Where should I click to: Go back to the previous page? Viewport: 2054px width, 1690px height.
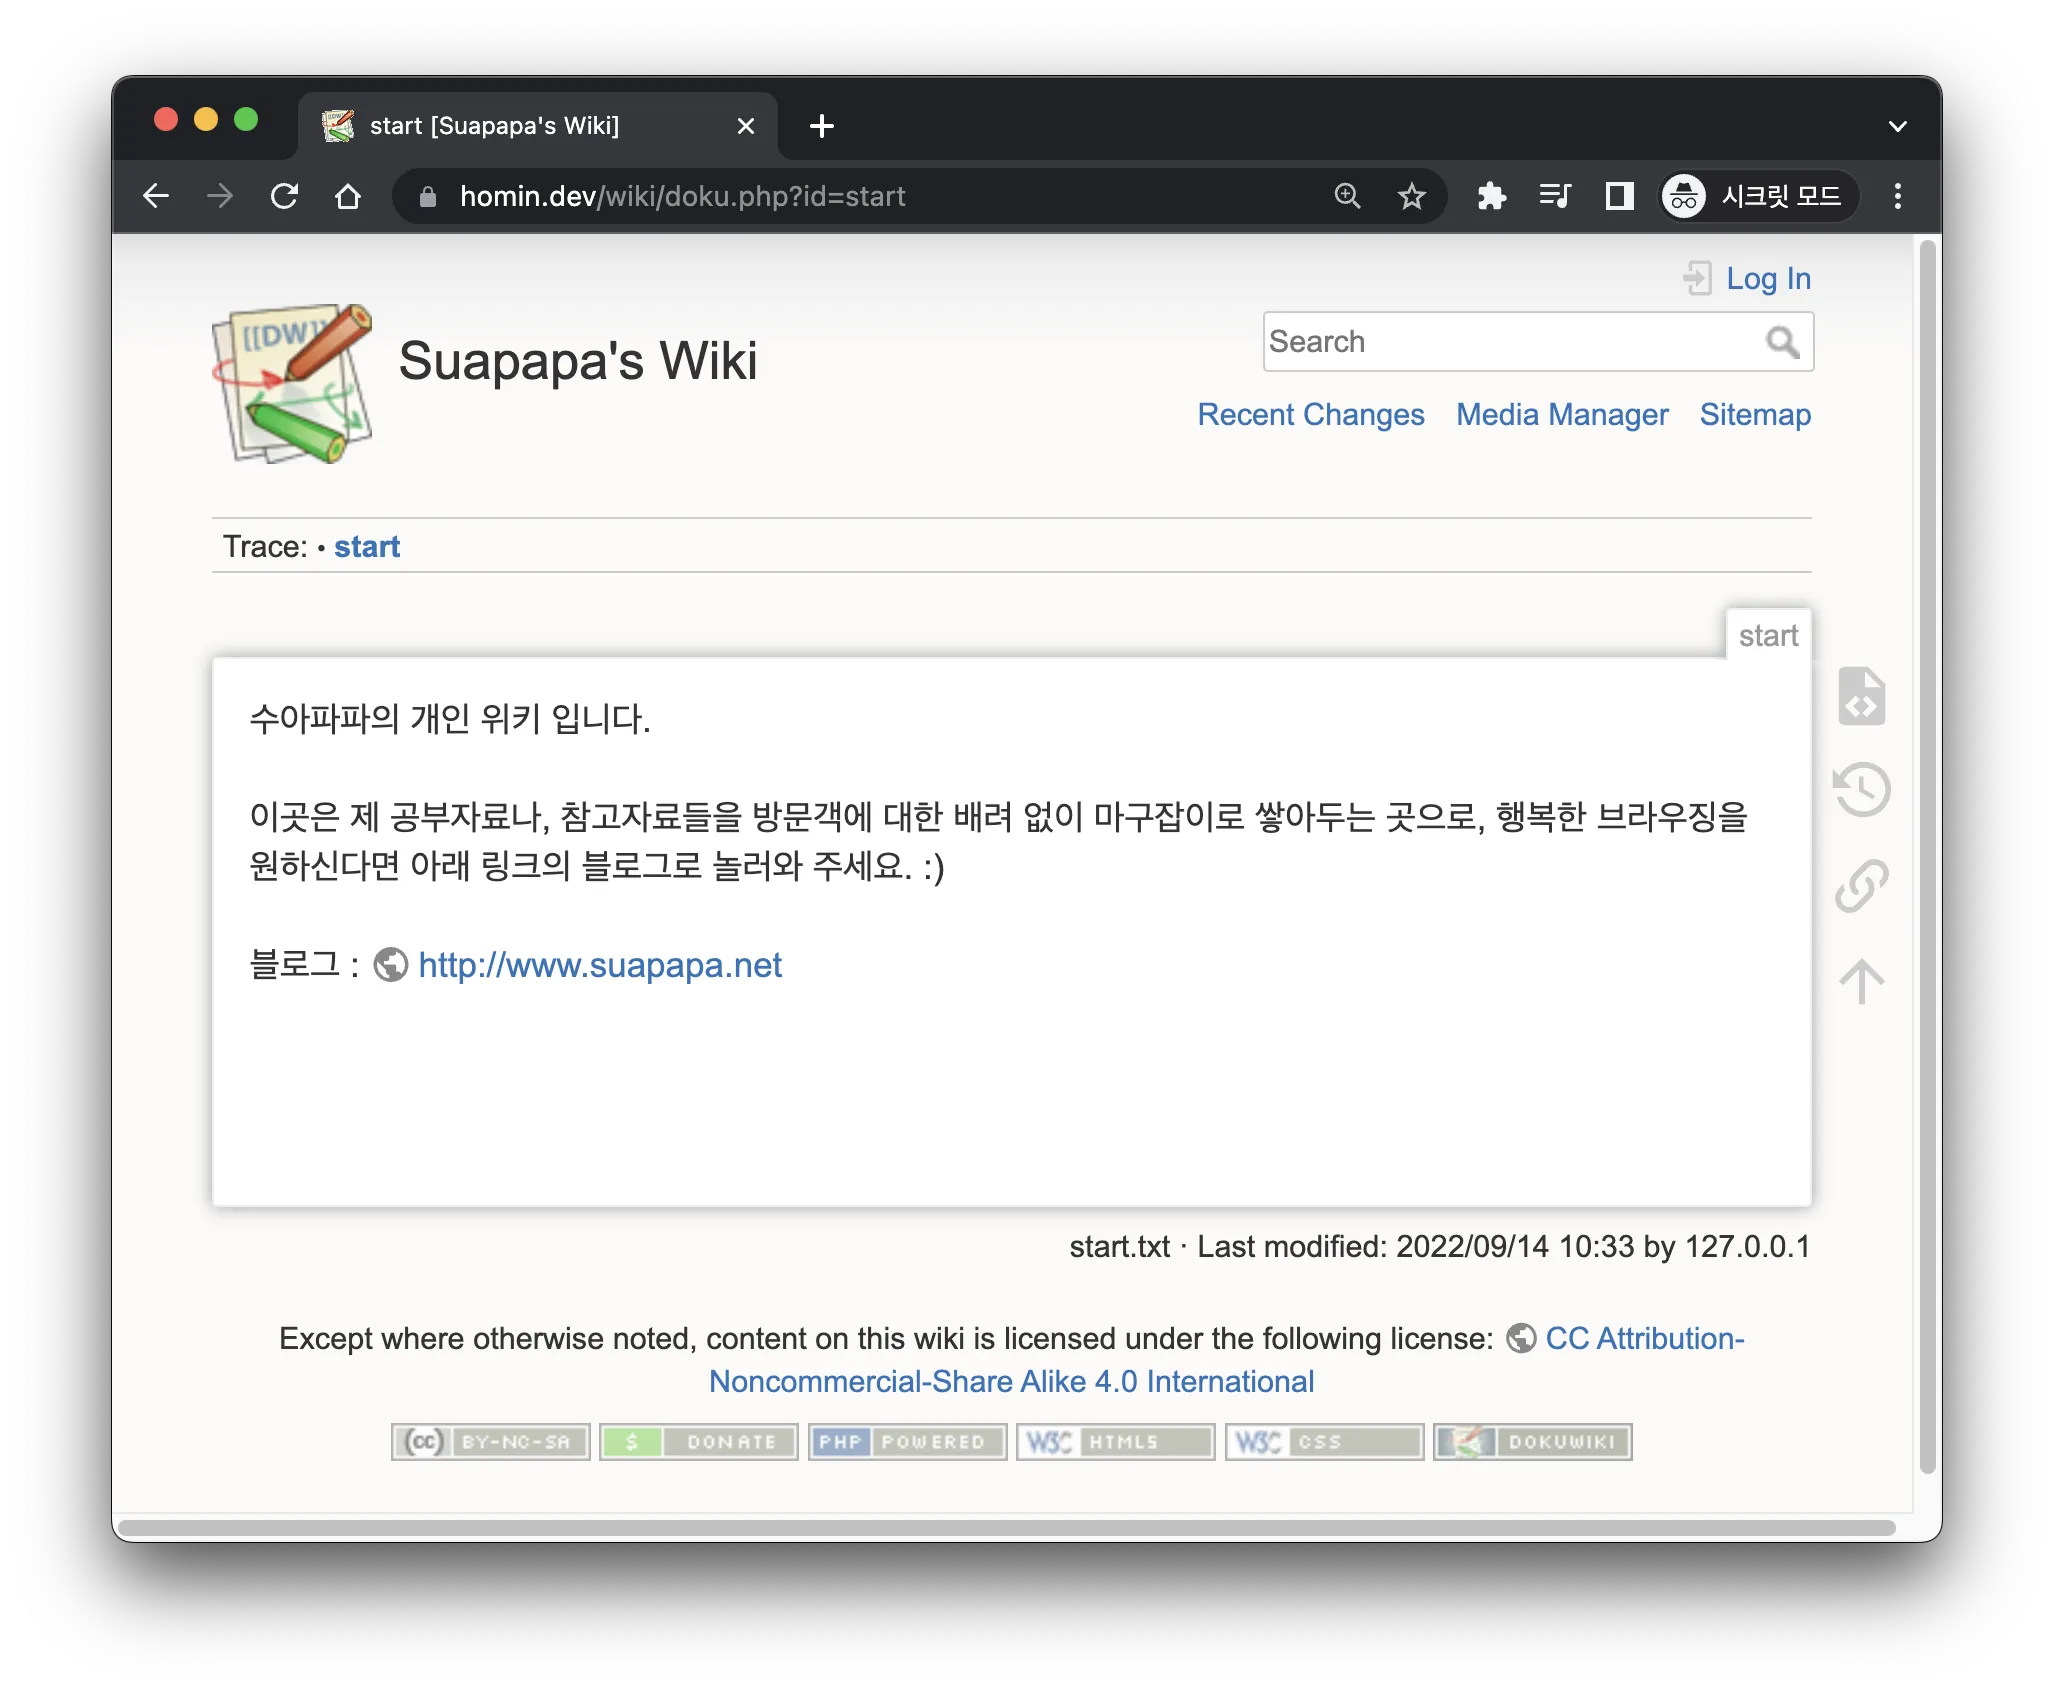tap(156, 196)
